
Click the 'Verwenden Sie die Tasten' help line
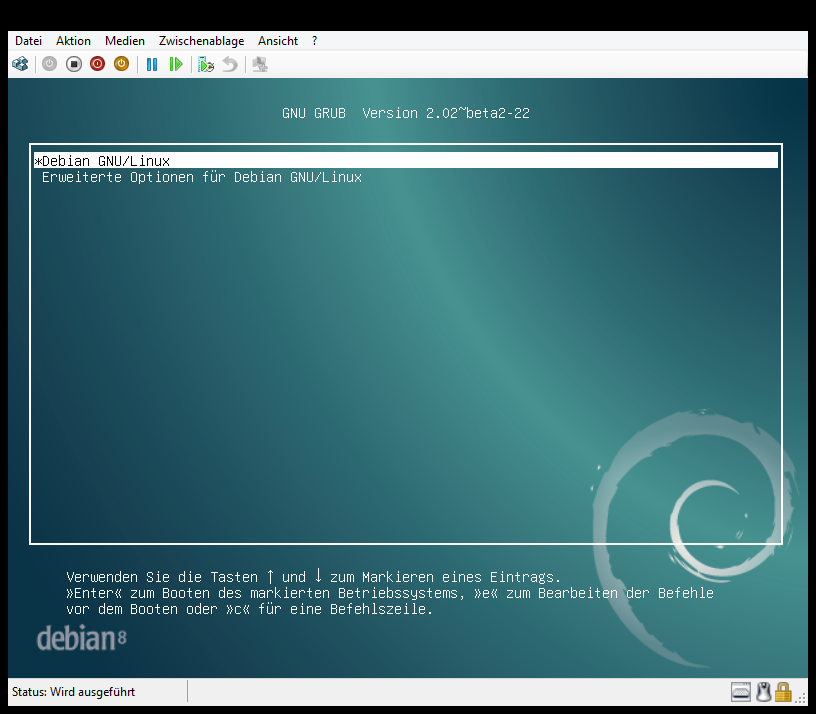314,577
